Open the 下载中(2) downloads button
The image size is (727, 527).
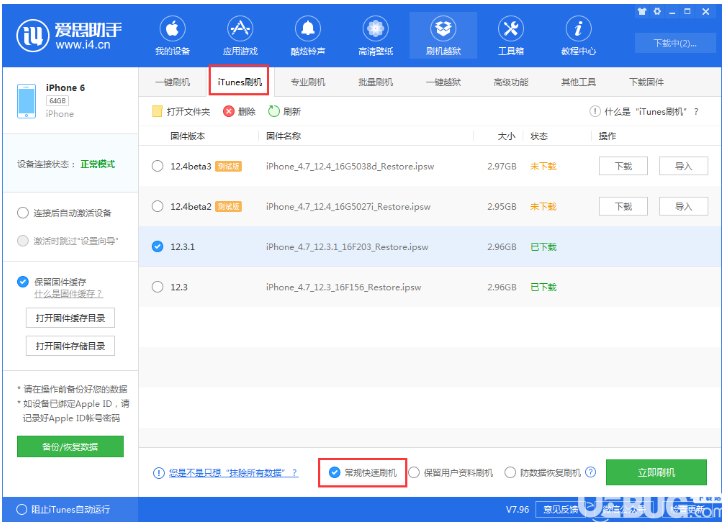pyautogui.click(x=675, y=43)
